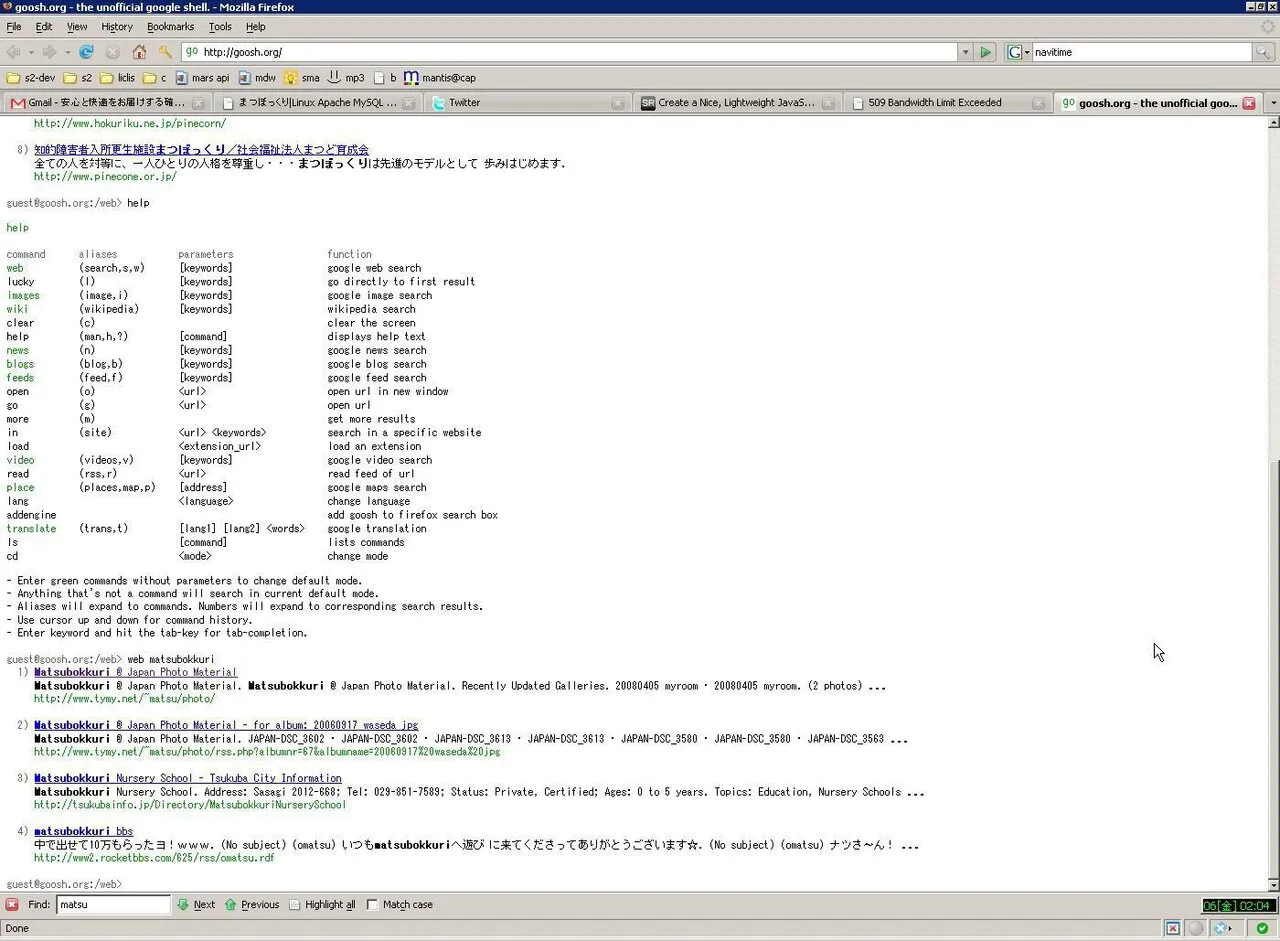
Task: Click the green Go arrow button
Action: tap(986, 52)
